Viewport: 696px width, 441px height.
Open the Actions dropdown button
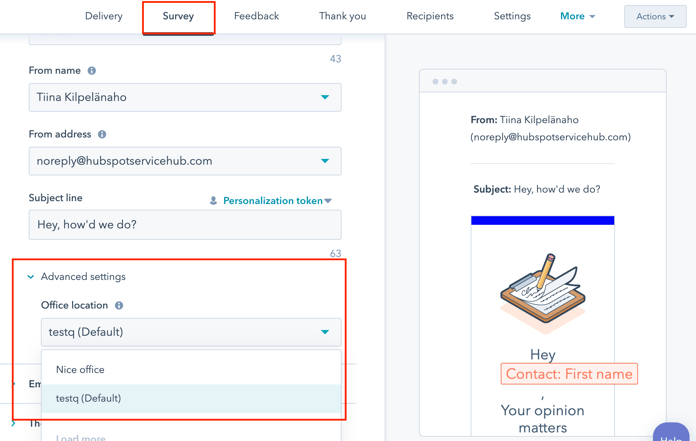coord(655,16)
